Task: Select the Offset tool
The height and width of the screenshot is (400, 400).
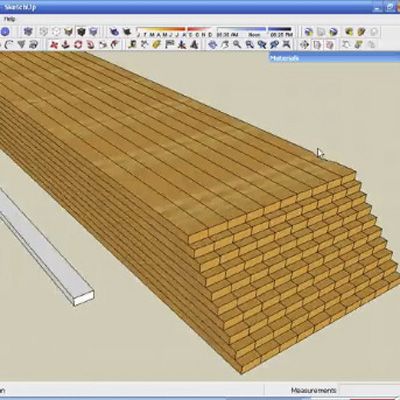Action: (x=115, y=44)
